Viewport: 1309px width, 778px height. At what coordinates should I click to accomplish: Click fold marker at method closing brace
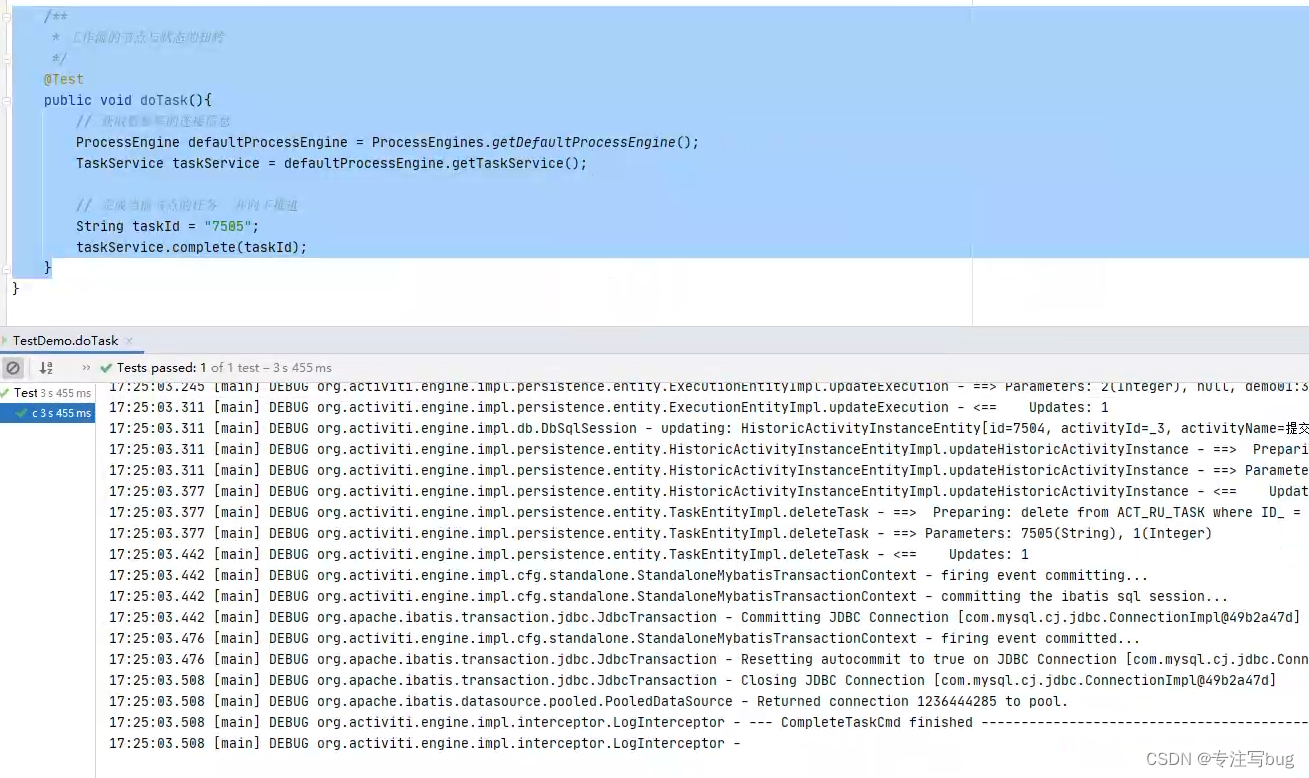click(7, 268)
